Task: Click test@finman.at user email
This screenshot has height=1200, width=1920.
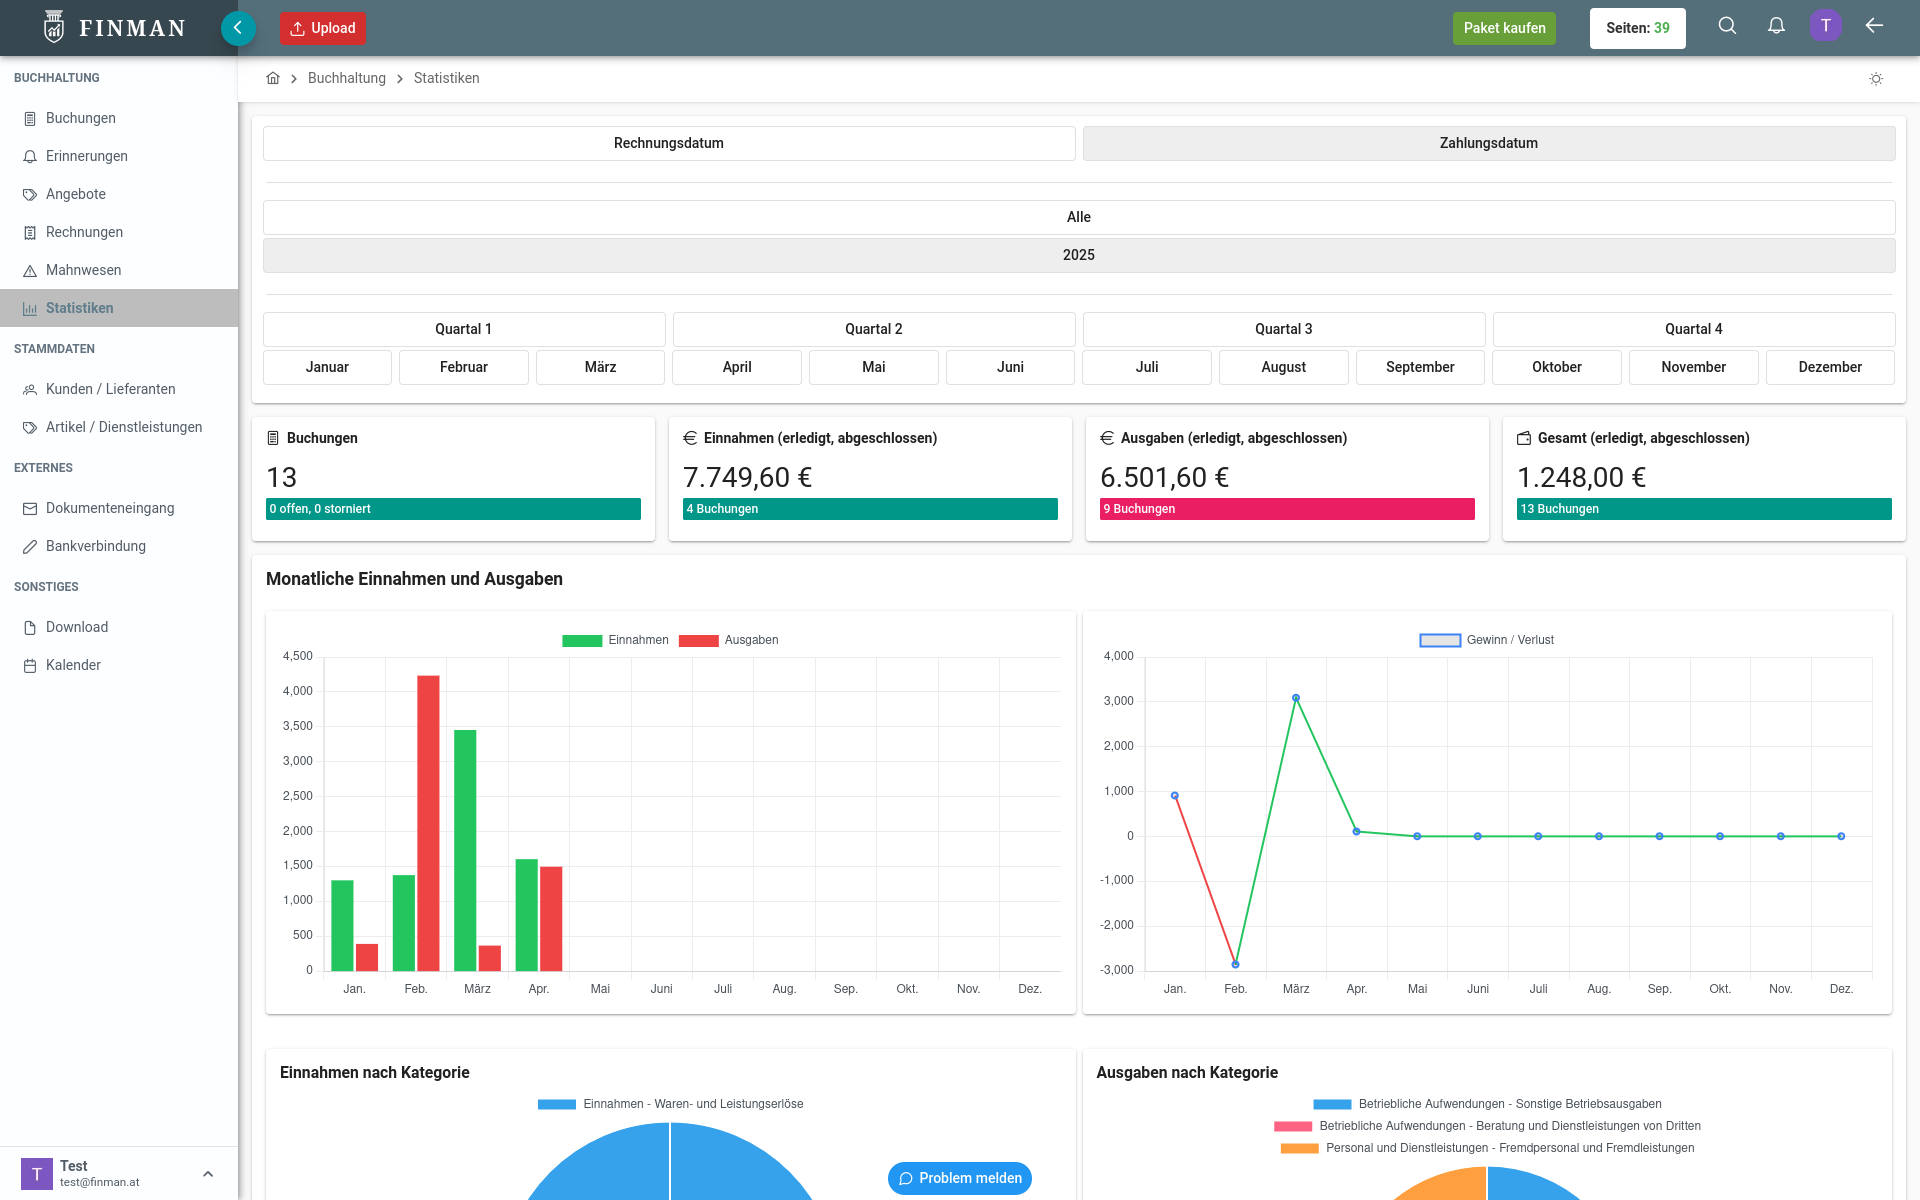Action: tap(99, 1182)
